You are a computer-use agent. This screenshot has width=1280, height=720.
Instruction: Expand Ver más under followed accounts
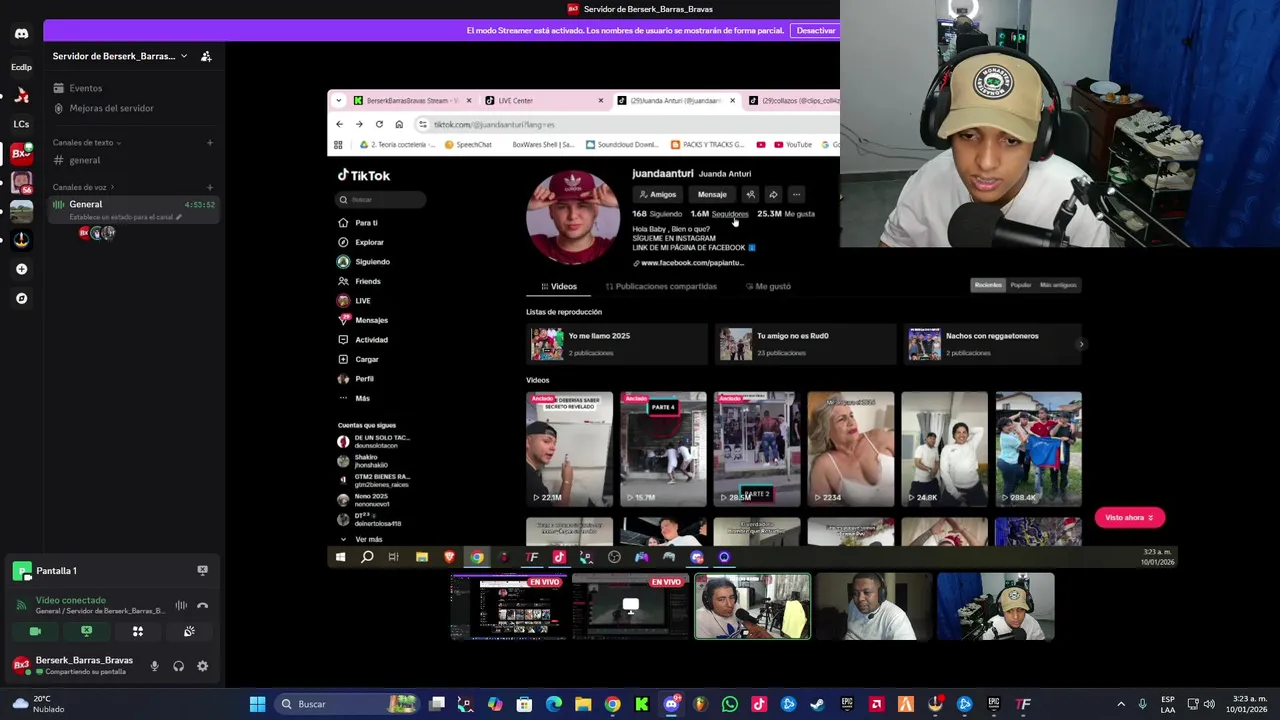368,539
